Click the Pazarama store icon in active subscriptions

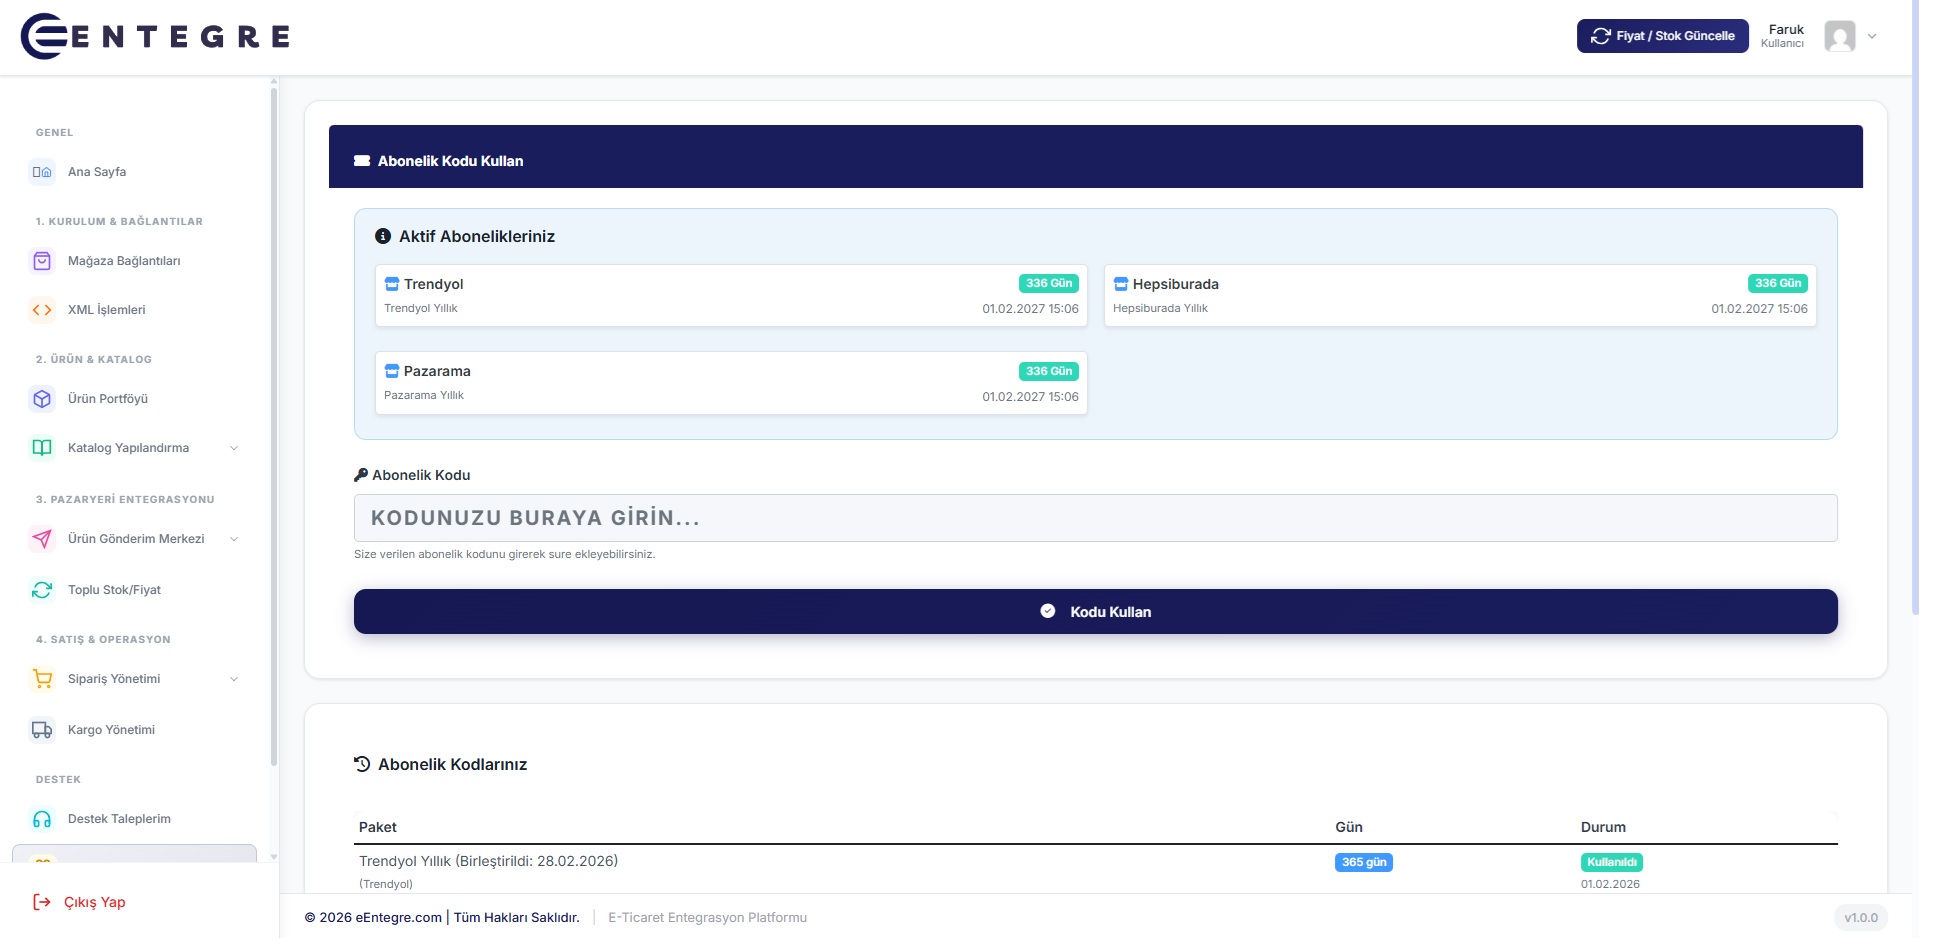click(x=392, y=371)
